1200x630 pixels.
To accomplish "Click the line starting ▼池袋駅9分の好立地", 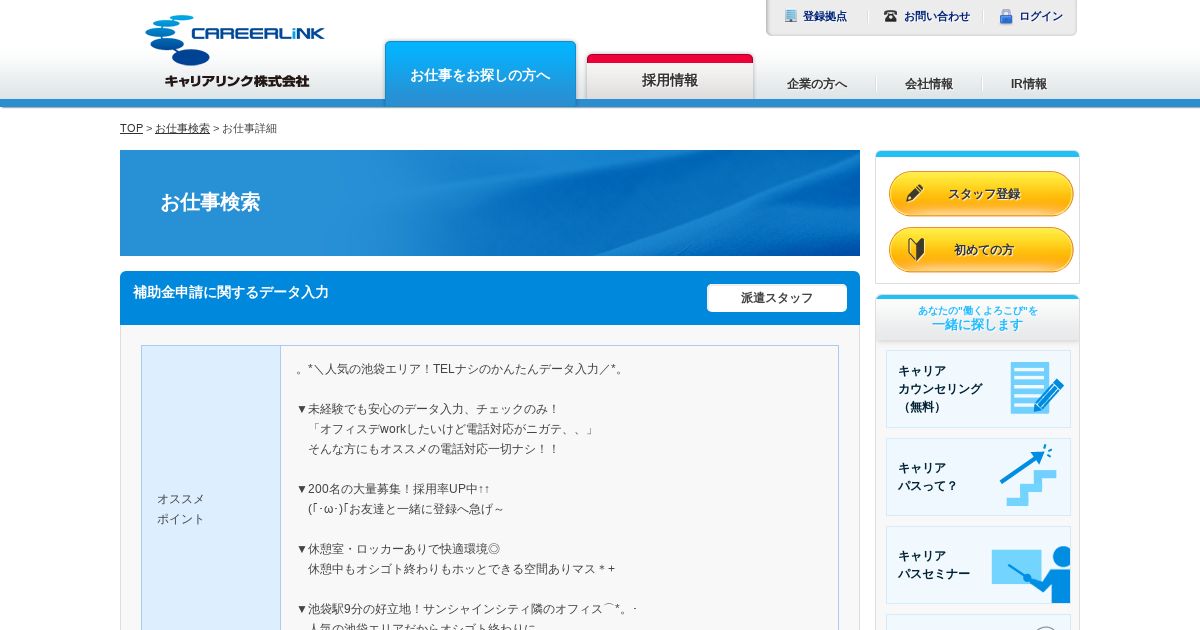I will [466, 609].
